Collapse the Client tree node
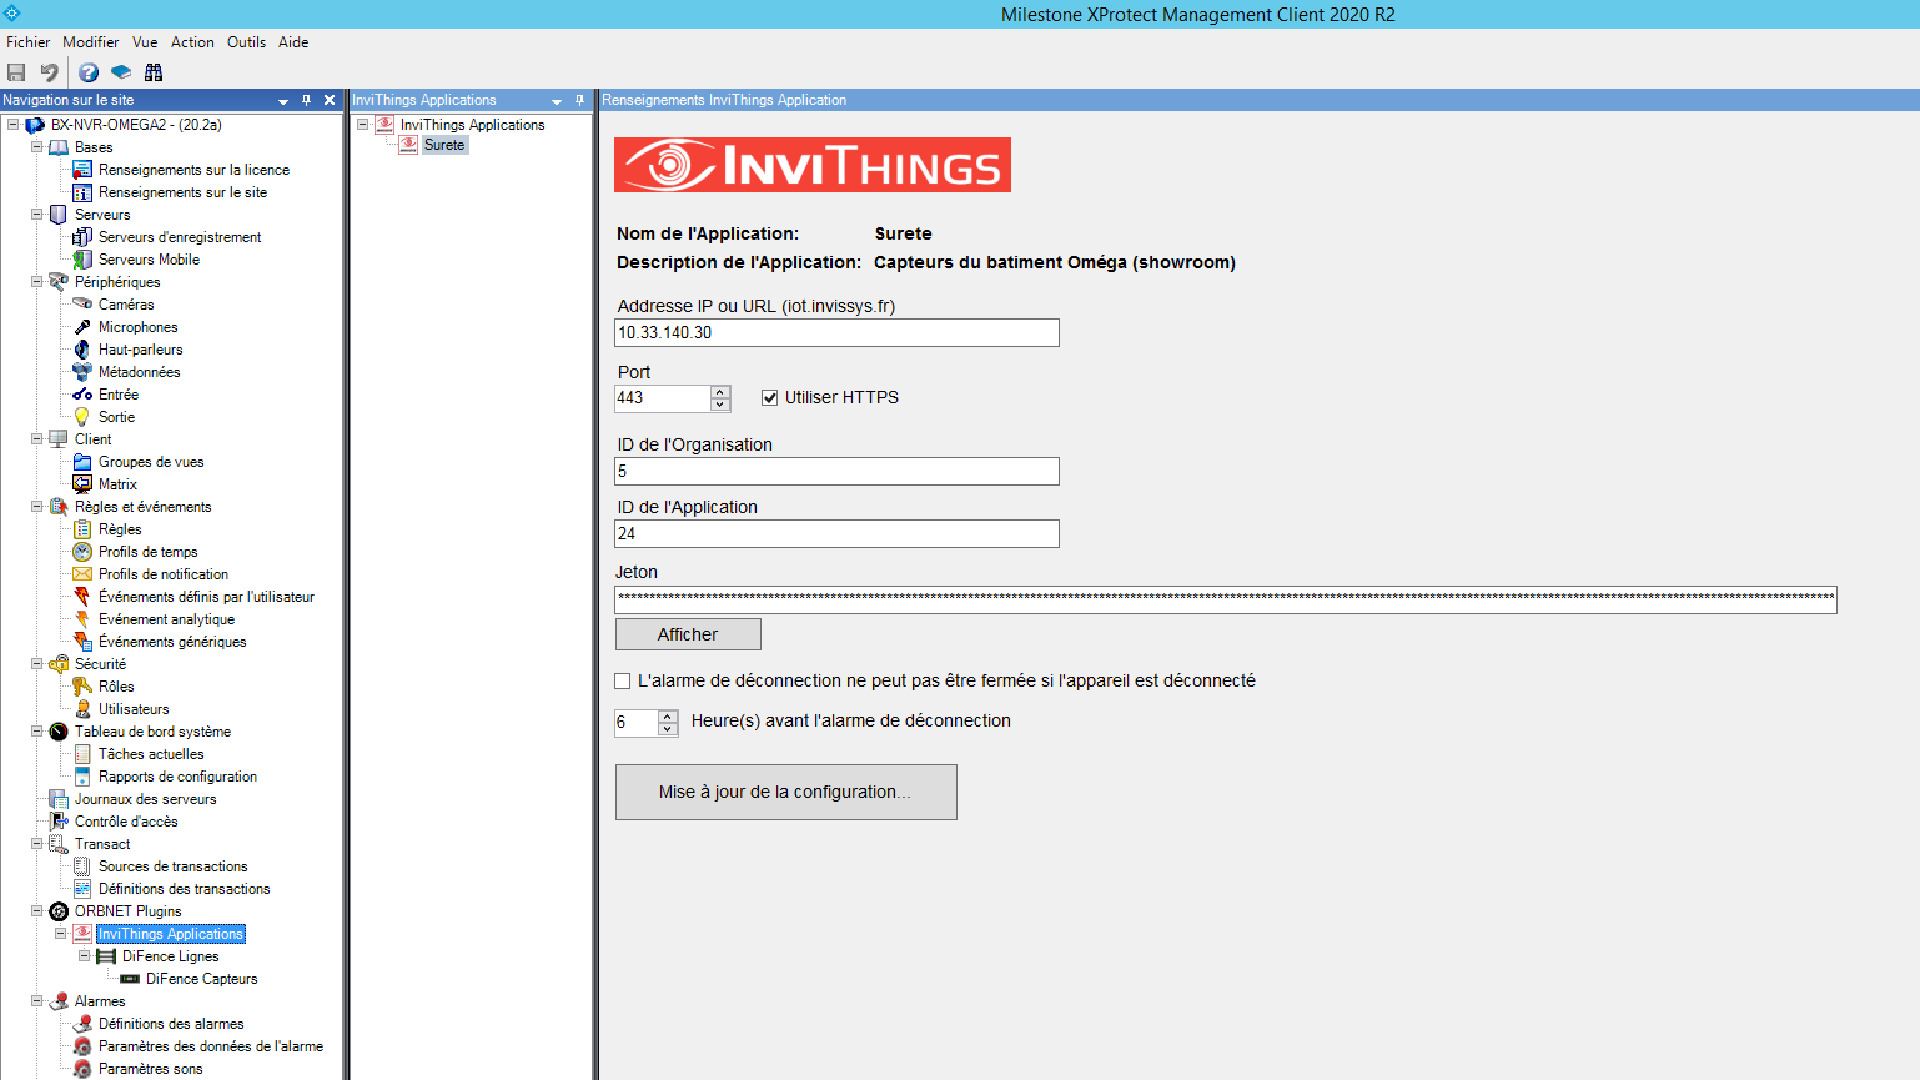1920x1080 pixels. [x=37, y=439]
